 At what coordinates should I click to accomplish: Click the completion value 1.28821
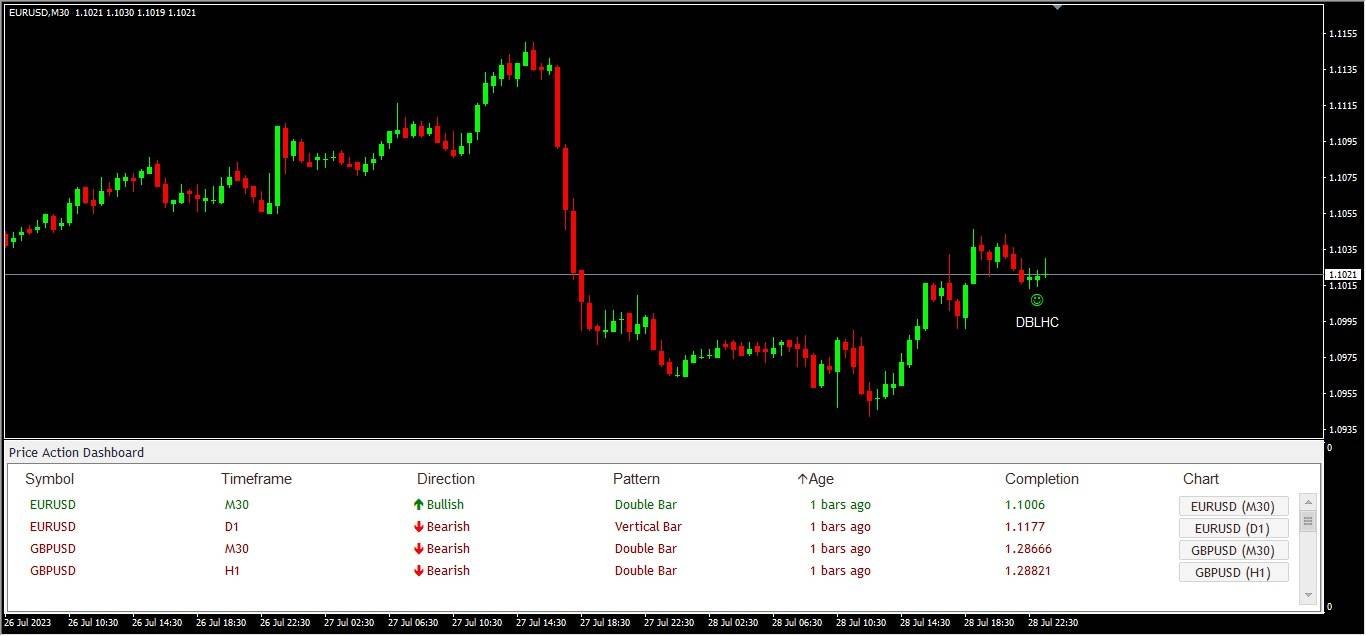click(1028, 571)
